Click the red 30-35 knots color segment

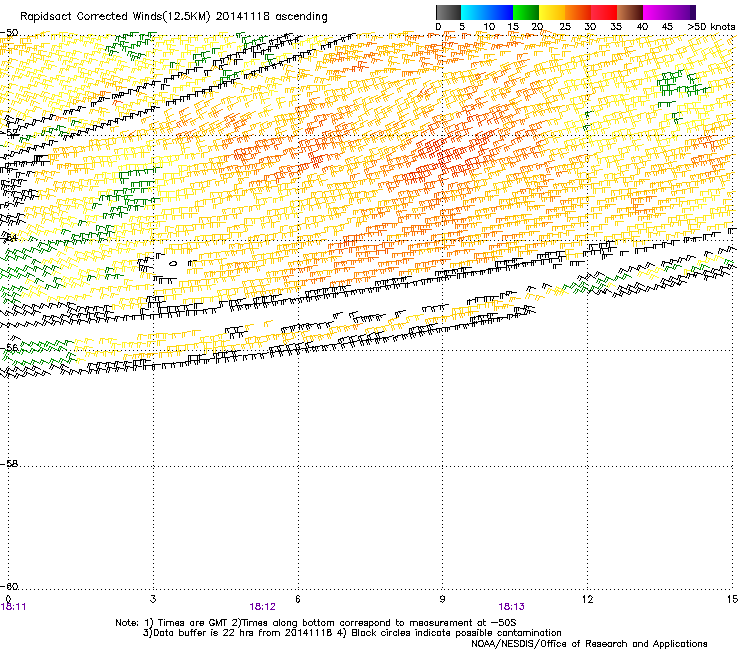tap(604, 12)
